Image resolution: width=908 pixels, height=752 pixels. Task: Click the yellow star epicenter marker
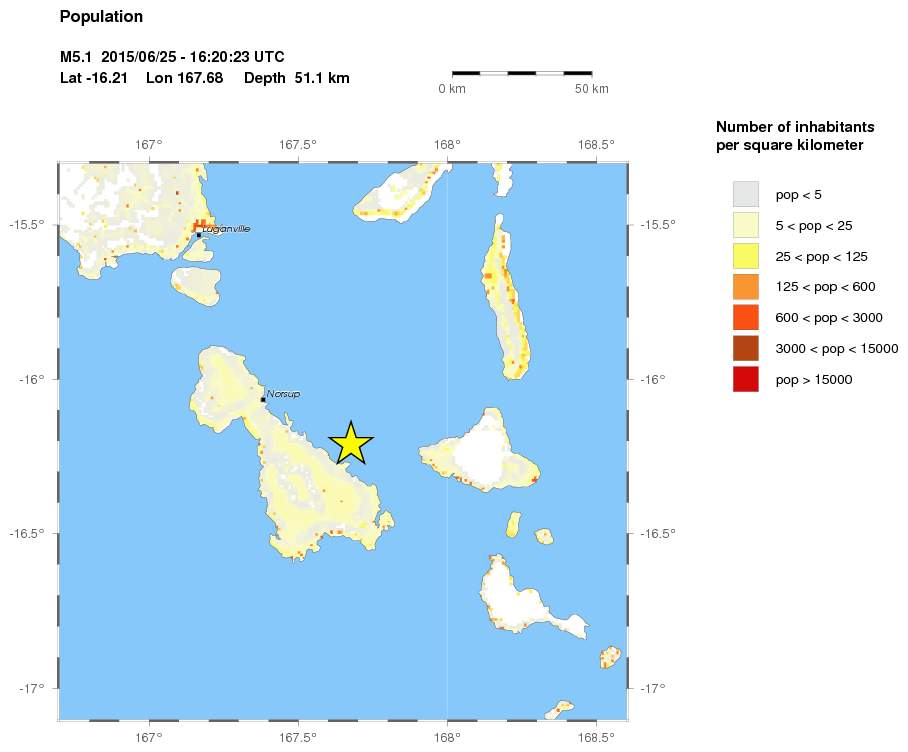pyautogui.click(x=351, y=444)
